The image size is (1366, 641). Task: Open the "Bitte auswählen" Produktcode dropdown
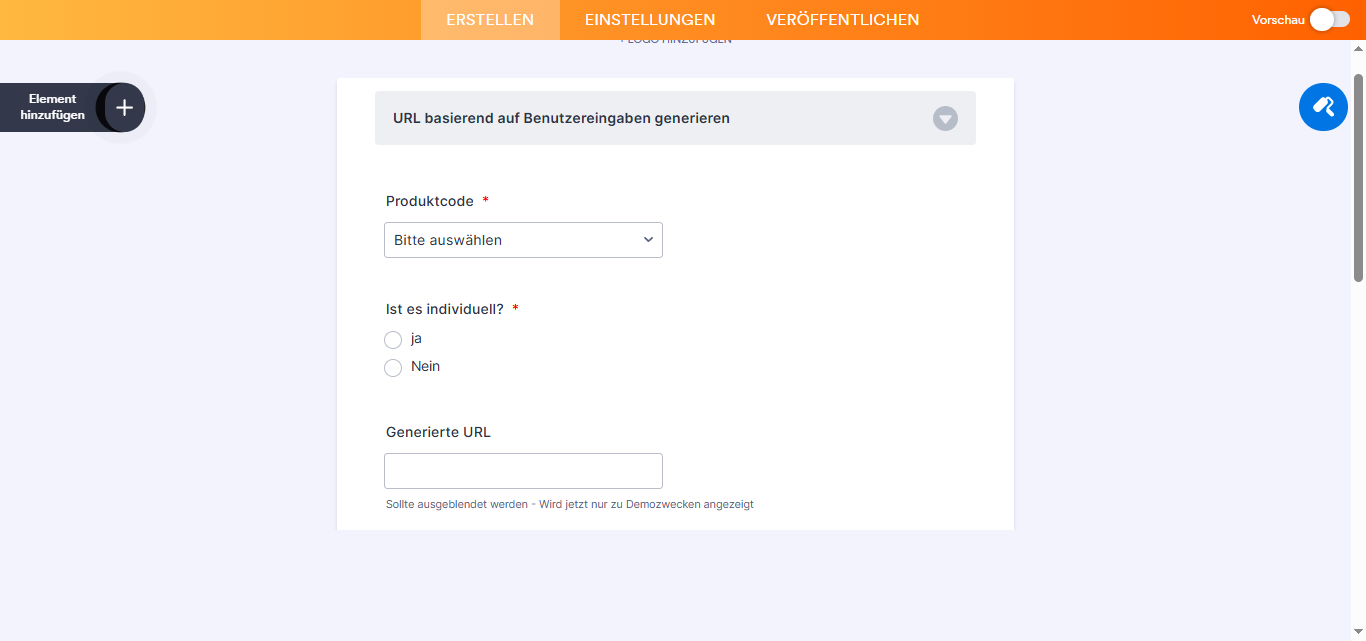click(523, 239)
